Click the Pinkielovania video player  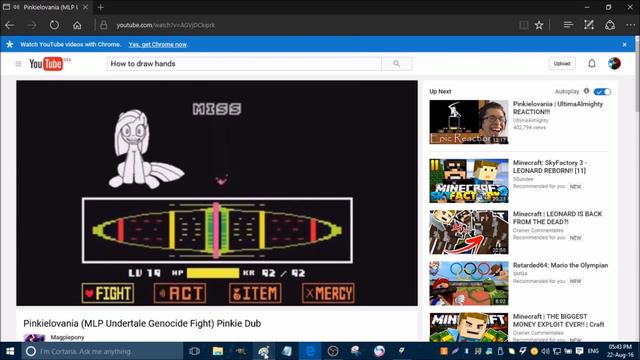point(217,193)
